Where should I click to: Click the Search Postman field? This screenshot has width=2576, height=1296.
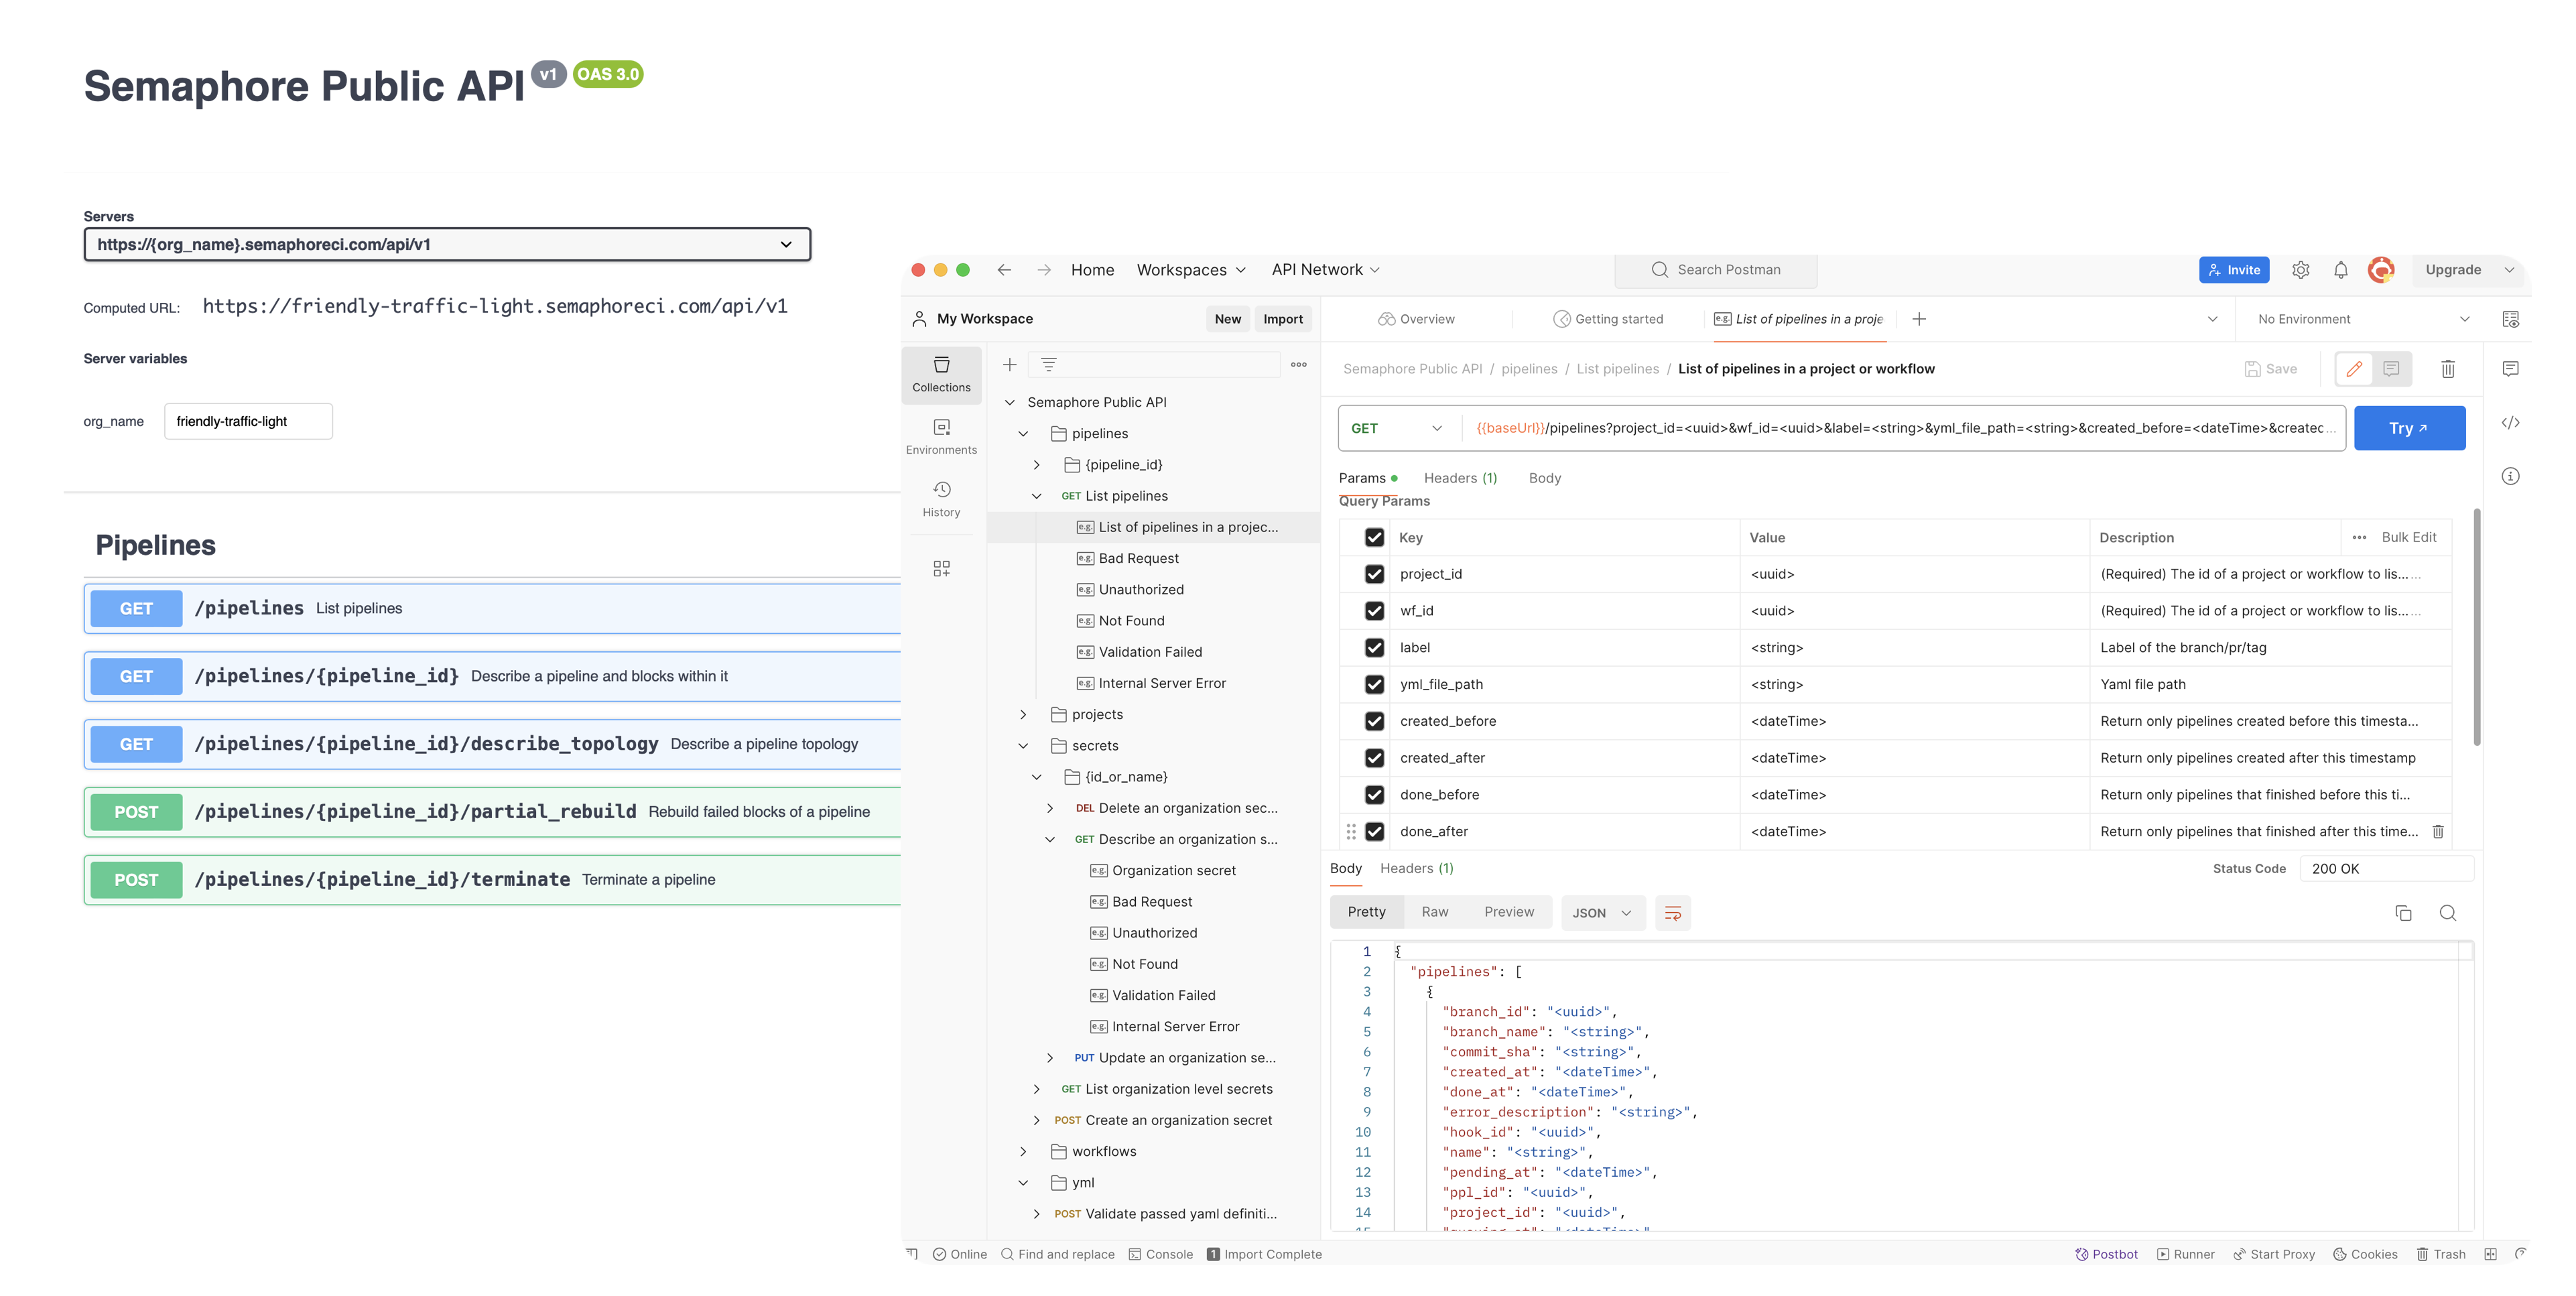tap(1716, 270)
